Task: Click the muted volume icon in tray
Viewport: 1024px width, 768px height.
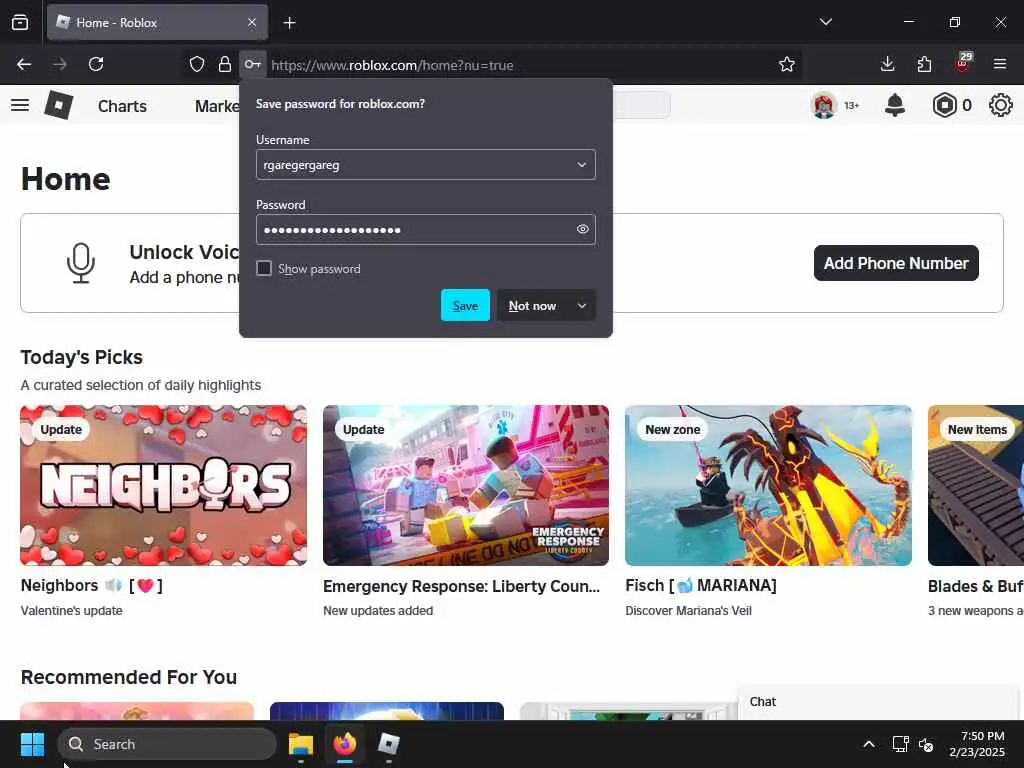Action: pyautogui.click(x=925, y=744)
